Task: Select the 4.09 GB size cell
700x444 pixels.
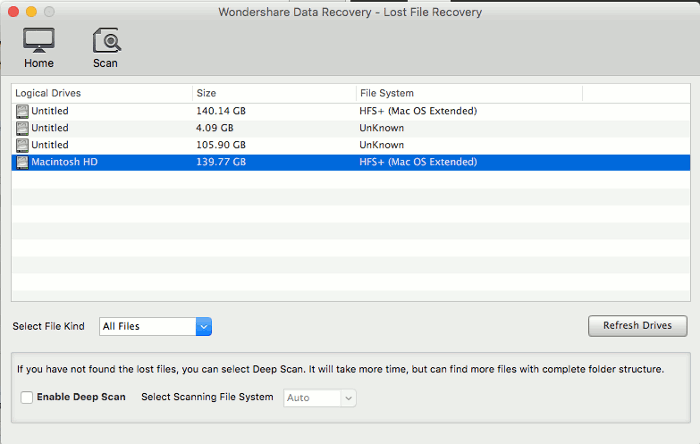Action: pyautogui.click(x=215, y=128)
